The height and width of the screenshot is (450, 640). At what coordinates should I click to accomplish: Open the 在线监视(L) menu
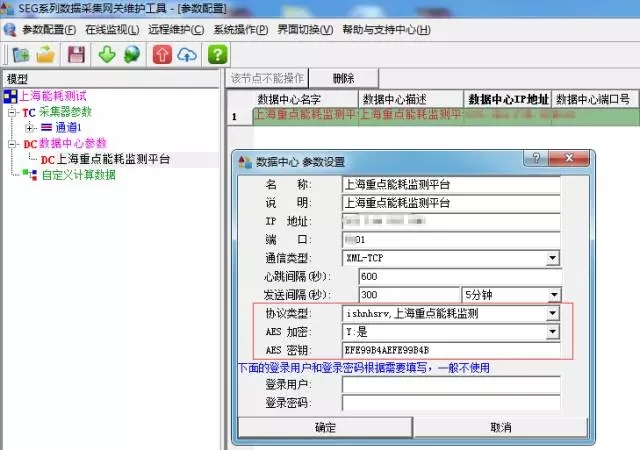click(112, 30)
